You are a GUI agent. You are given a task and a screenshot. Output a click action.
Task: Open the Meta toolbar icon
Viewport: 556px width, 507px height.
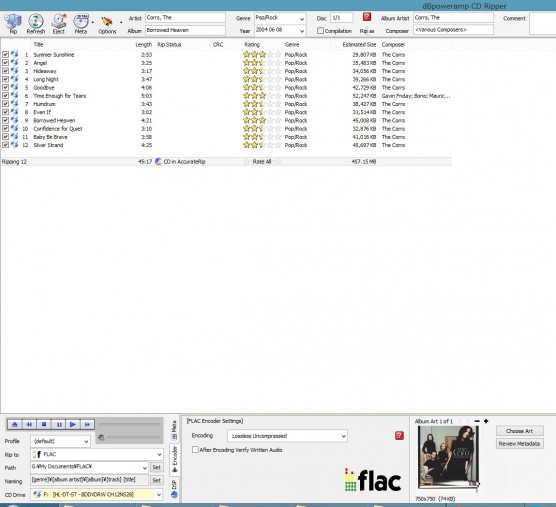(81, 22)
